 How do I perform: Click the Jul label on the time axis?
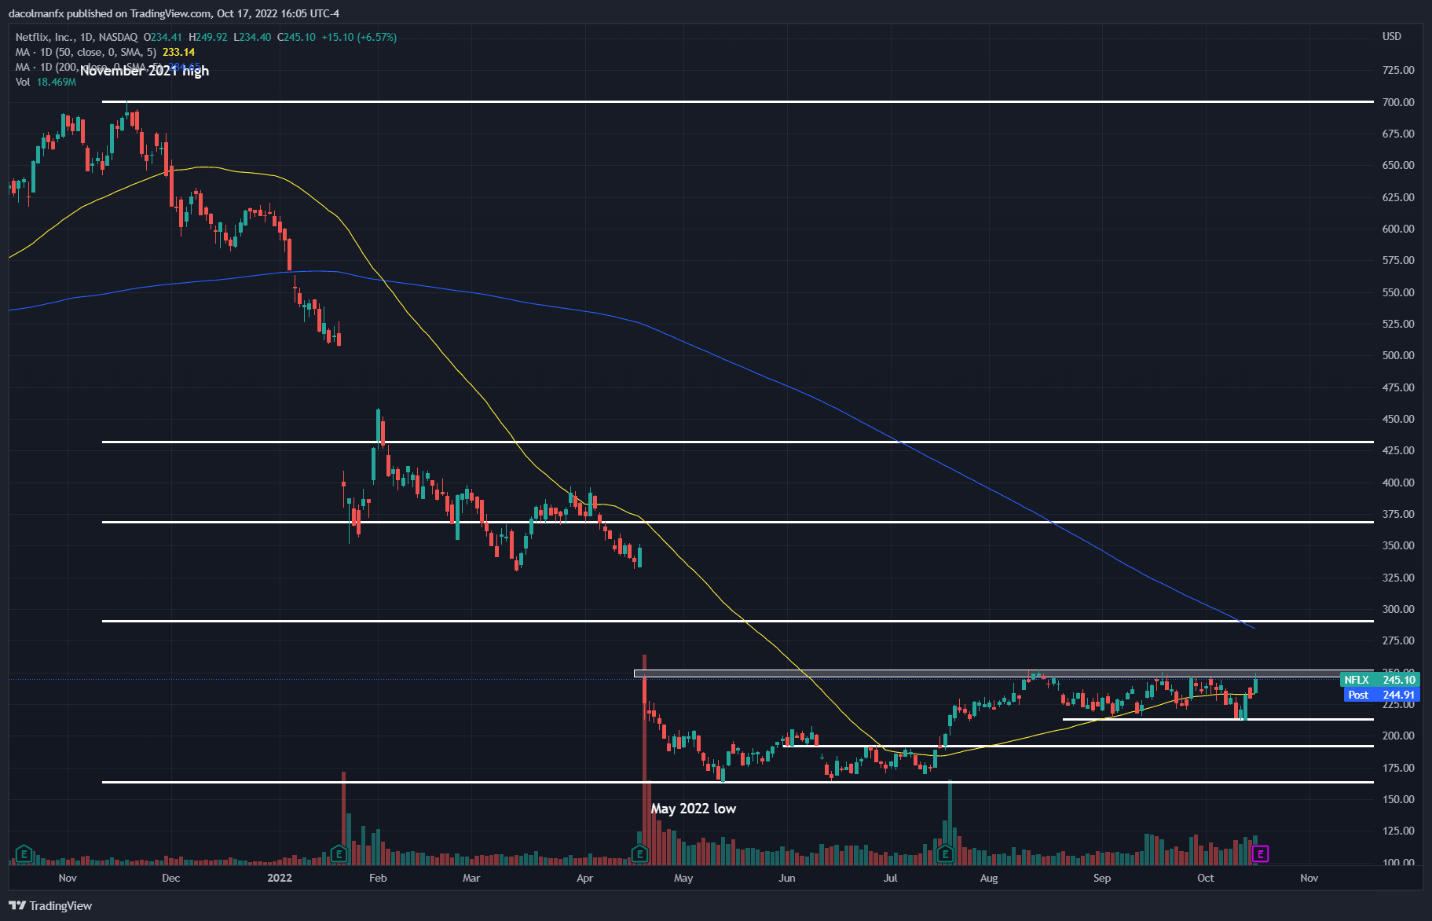pos(890,878)
